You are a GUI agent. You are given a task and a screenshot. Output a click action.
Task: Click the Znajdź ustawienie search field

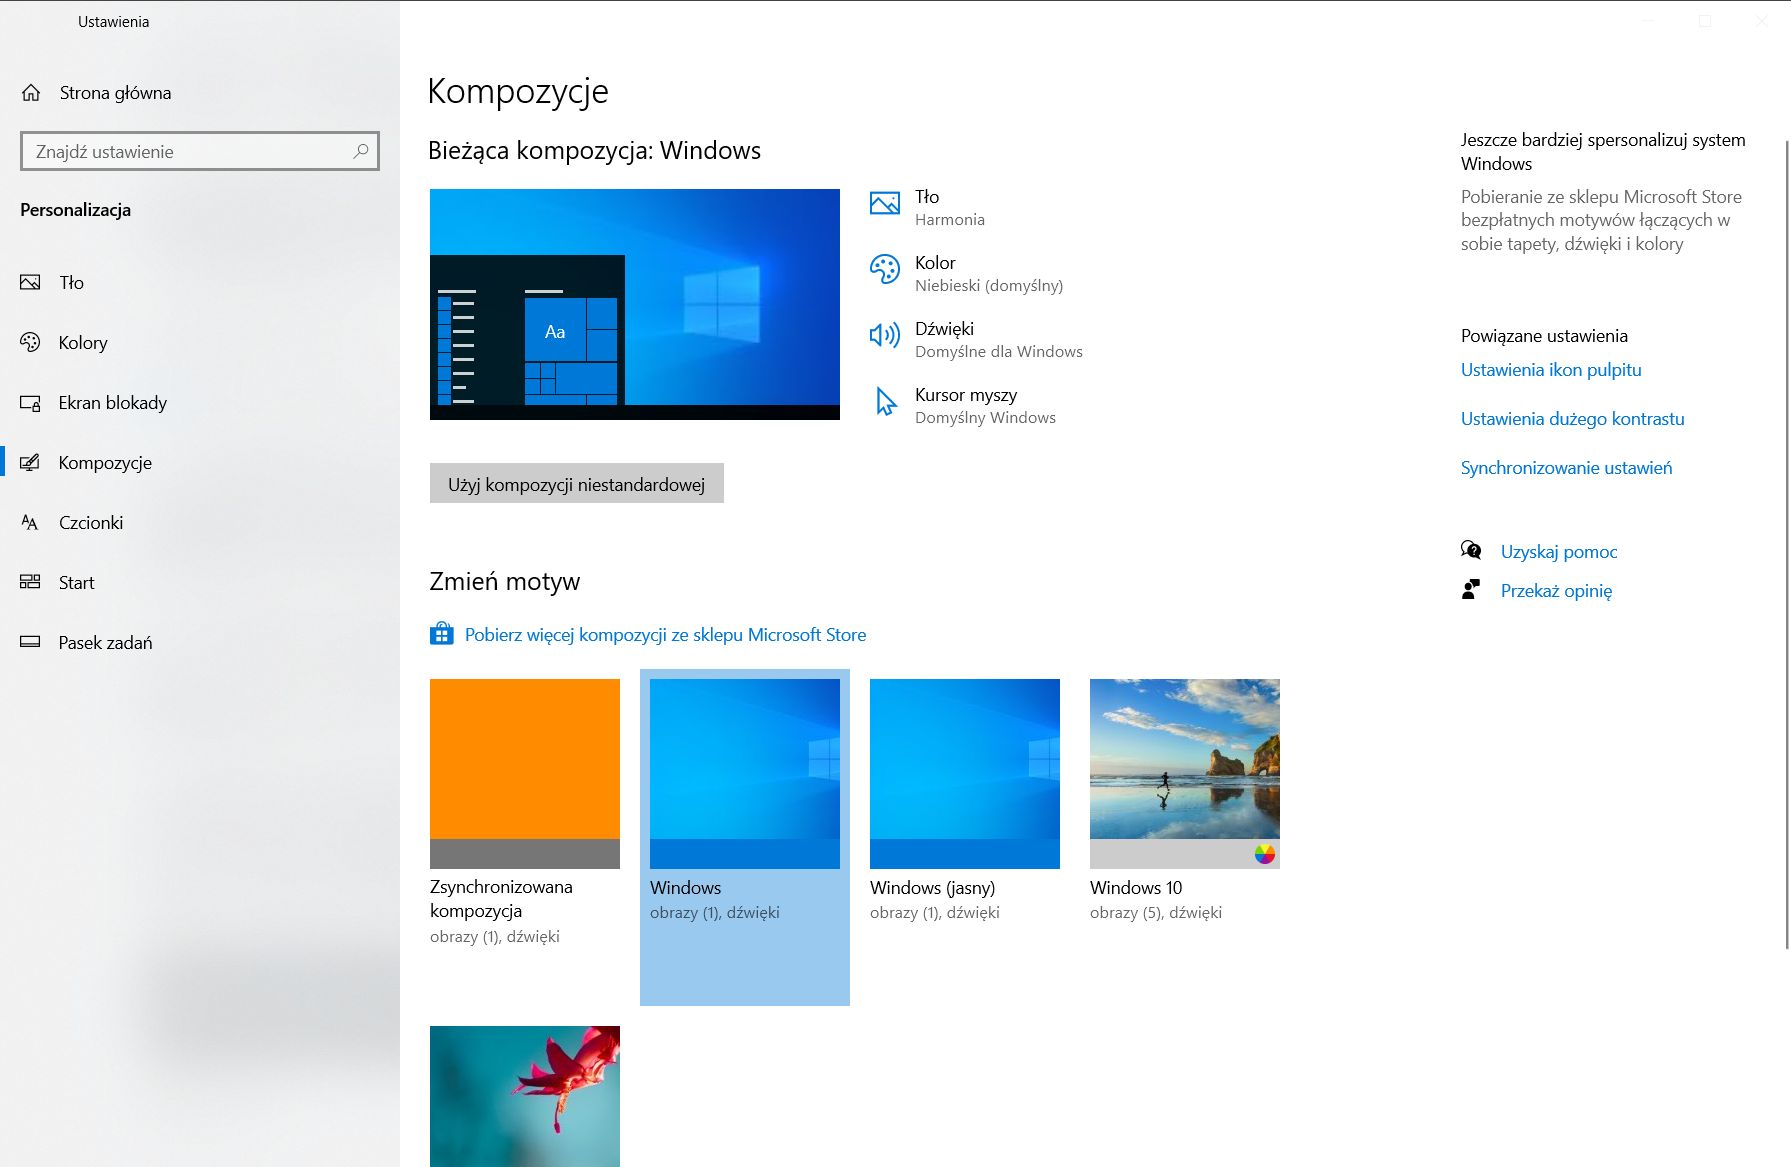198,150
